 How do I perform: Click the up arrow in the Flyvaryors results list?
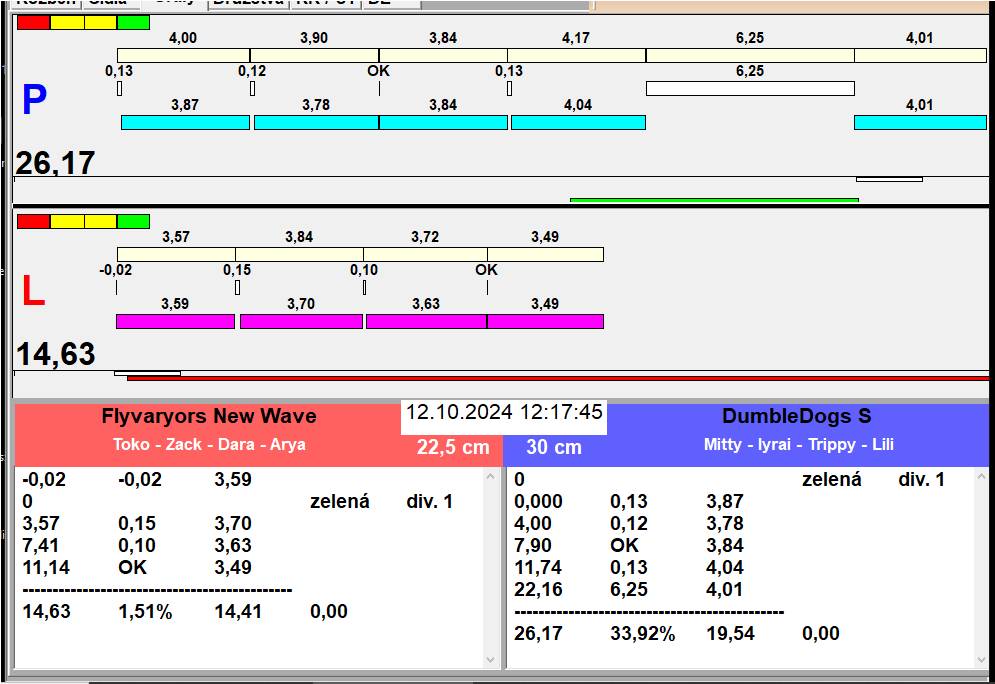coord(490,476)
